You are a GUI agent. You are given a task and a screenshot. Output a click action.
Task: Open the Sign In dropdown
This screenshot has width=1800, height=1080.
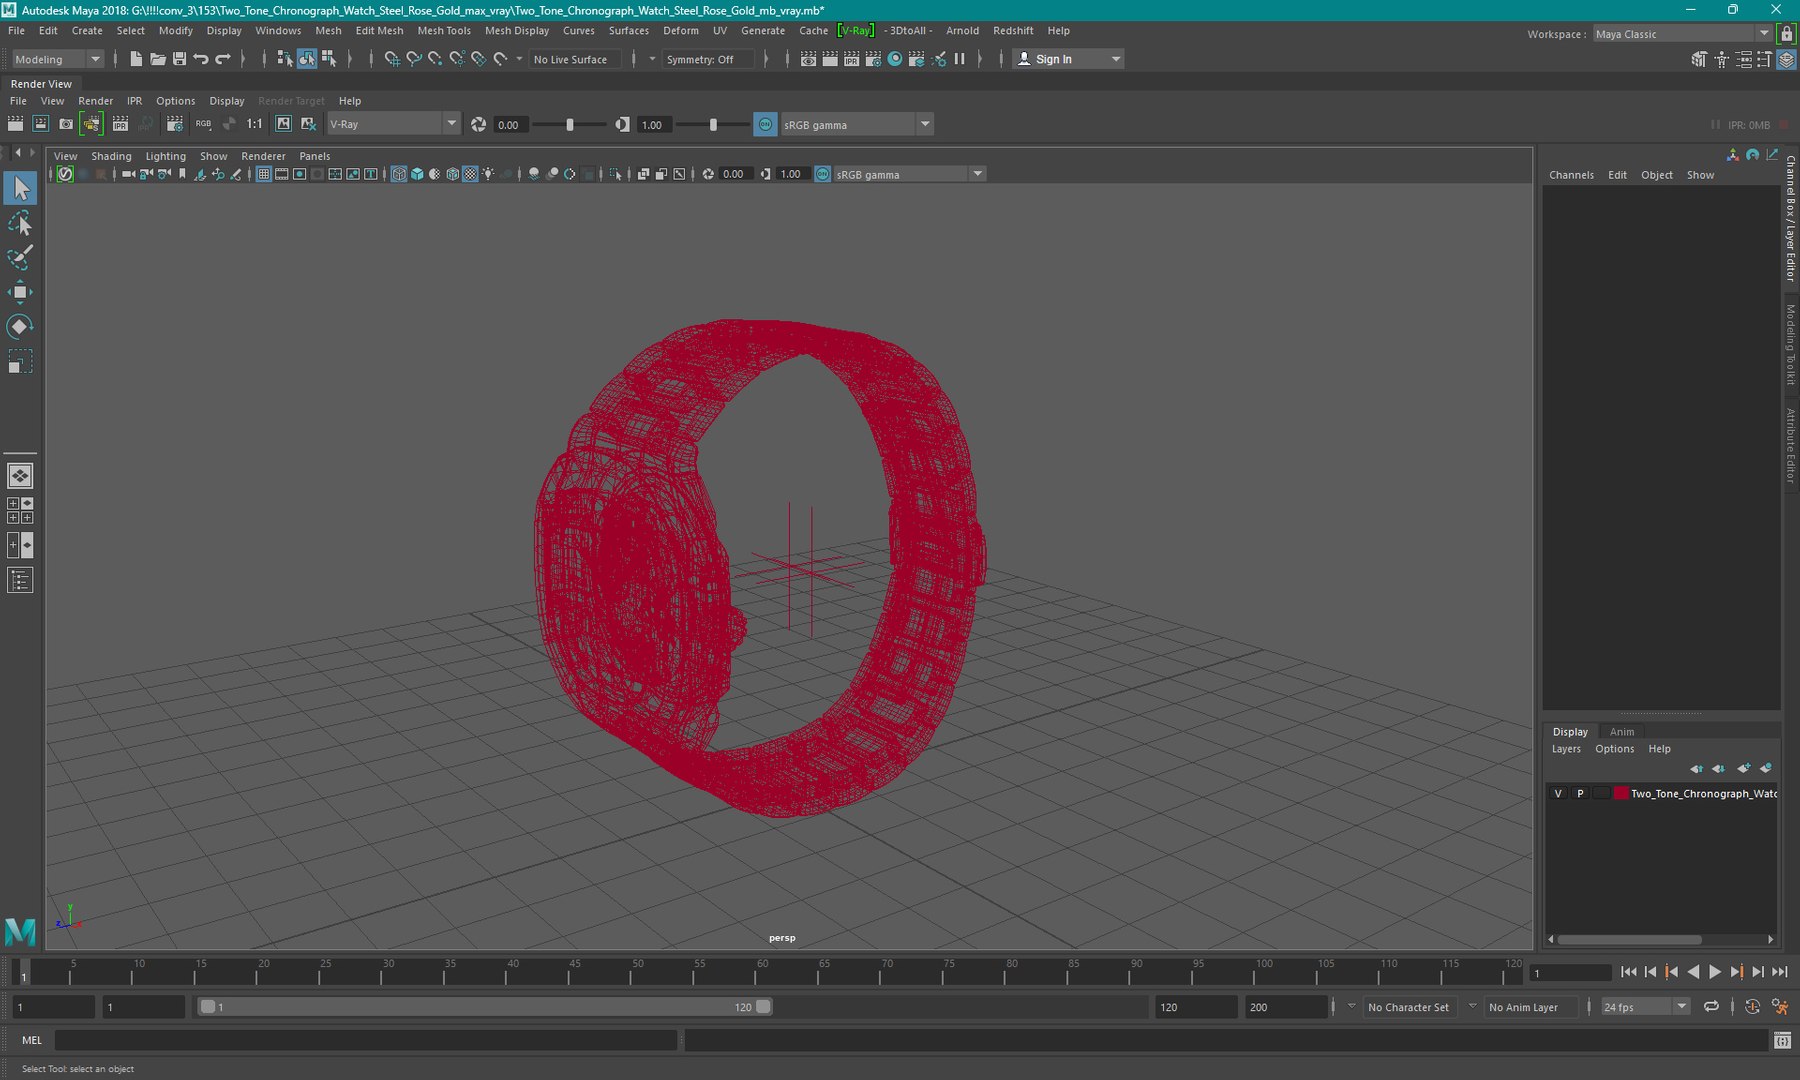1068,59
